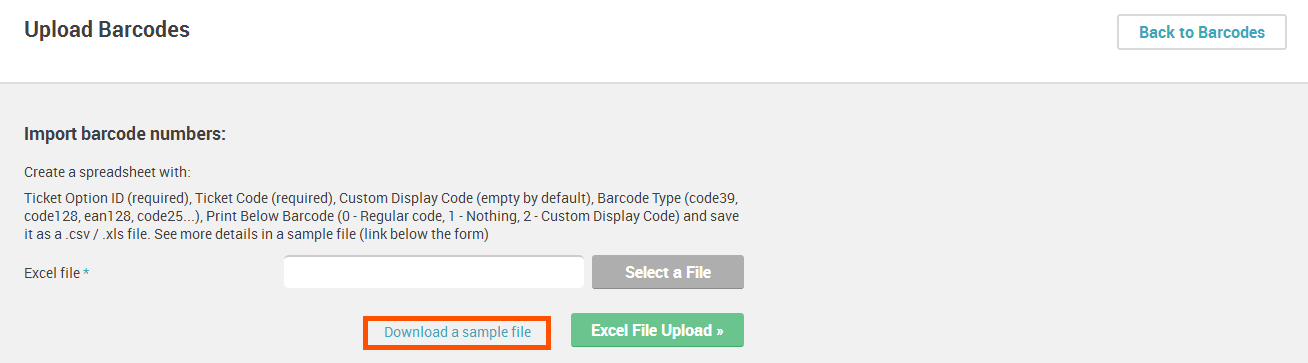Open the Download a sample file link
Image resolution: width=1308 pixels, height=363 pixels.
457,332
